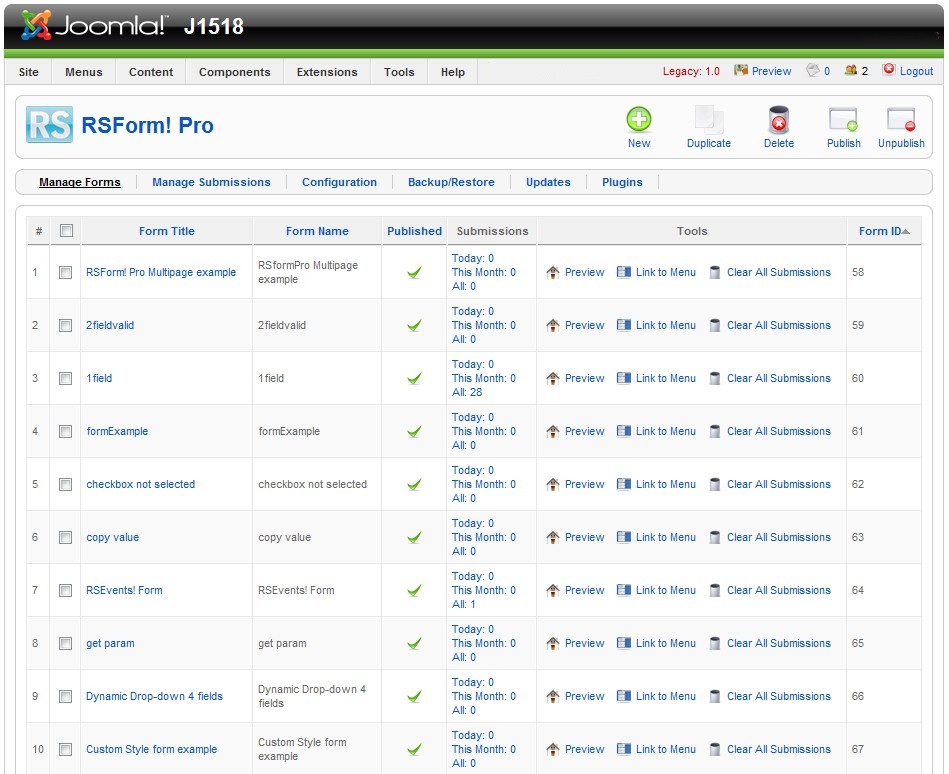Switch to Manage Submissions tab
Image resolution: width=949 pixels, height=774 pixels.
[211, 182]
